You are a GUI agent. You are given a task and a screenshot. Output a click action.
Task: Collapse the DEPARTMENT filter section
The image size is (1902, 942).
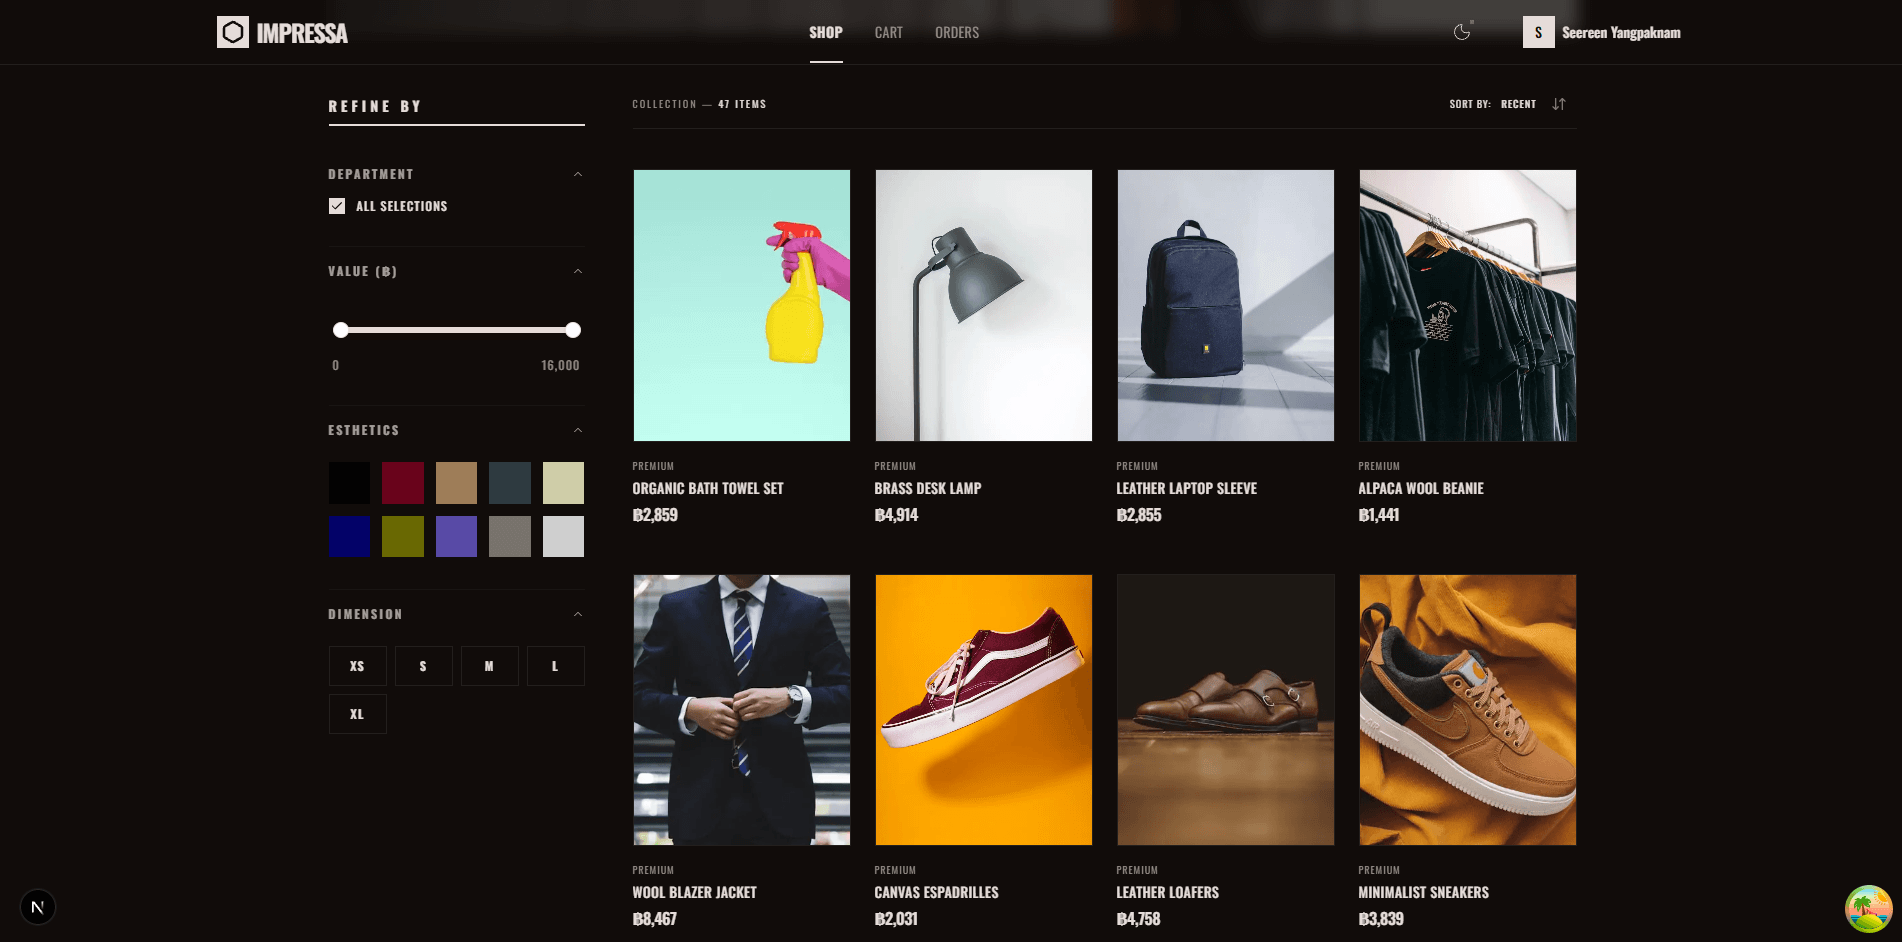578,173
